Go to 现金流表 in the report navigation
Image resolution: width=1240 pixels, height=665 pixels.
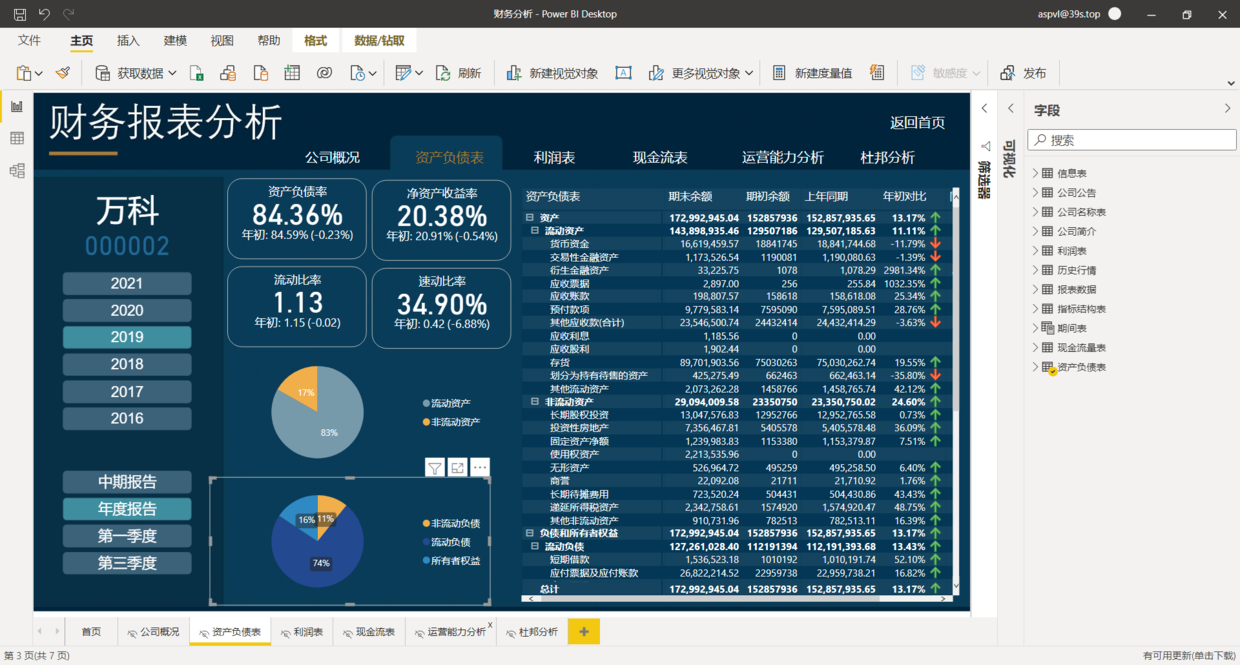(x=660, y=158)
